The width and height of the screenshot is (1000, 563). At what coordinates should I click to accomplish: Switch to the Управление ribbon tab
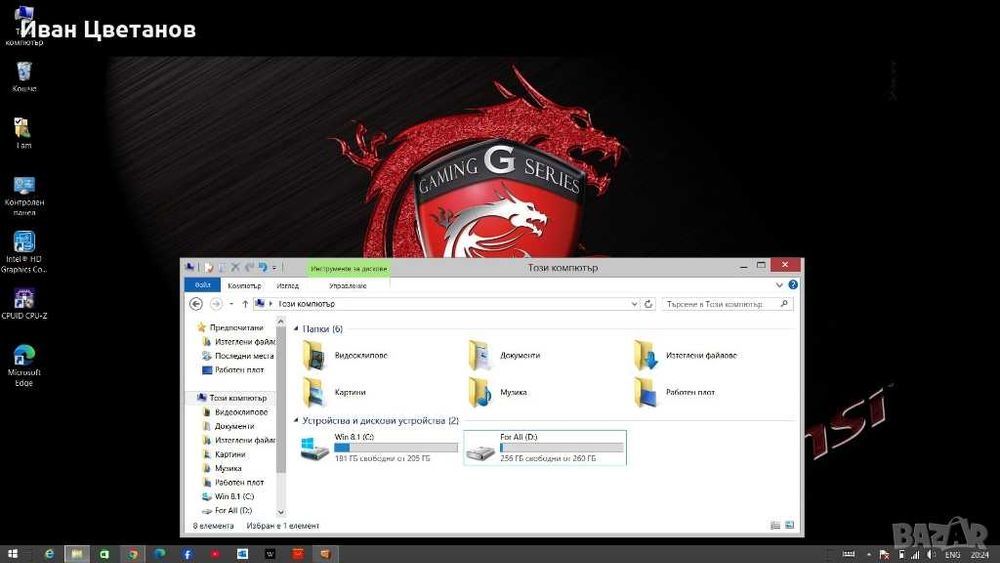pos(348,286)
